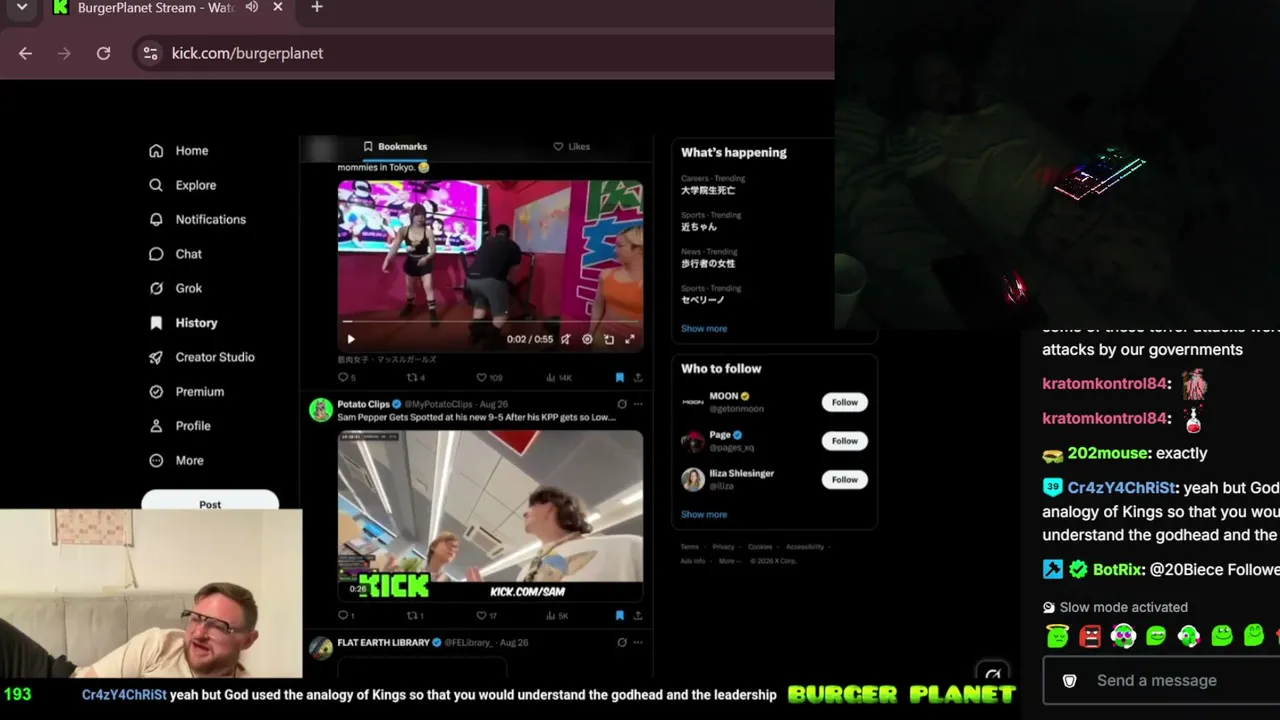This screenshot has width=1280, height=720.
Task: Open the Chat icon in sidebar
Action: coord(156,254)
